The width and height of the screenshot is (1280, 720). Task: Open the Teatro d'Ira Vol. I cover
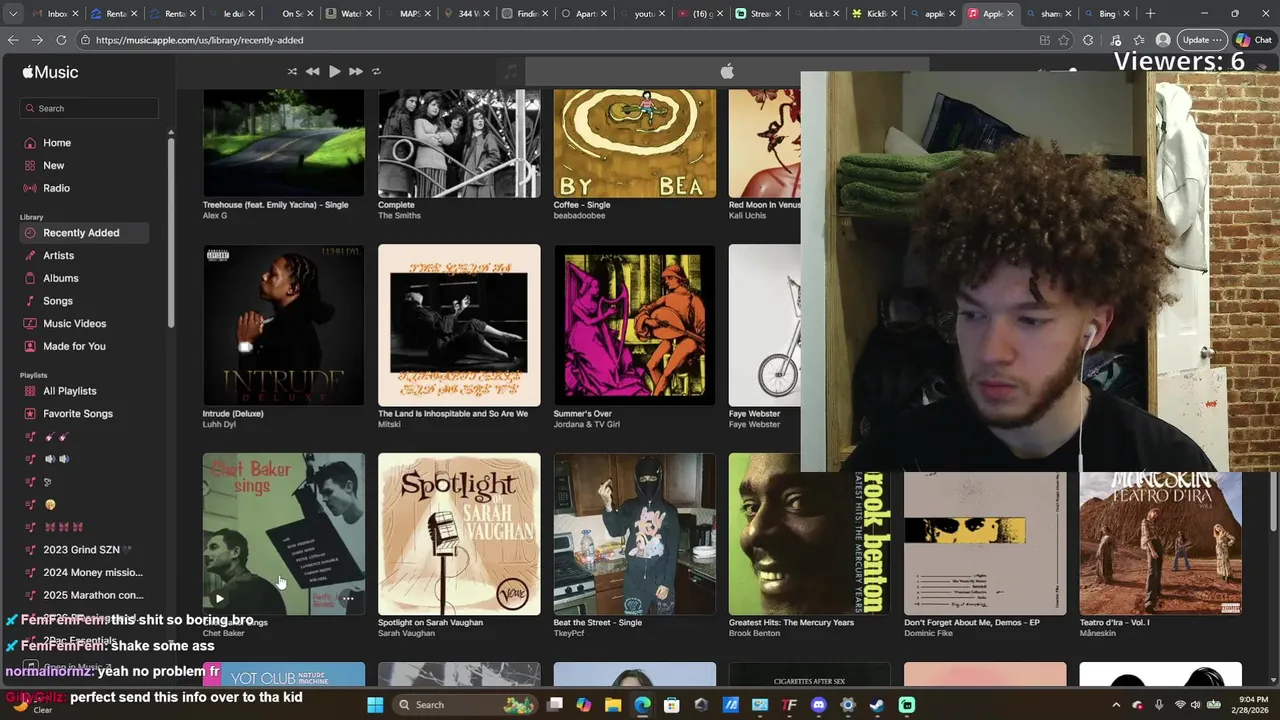(x=1161, y=542)
